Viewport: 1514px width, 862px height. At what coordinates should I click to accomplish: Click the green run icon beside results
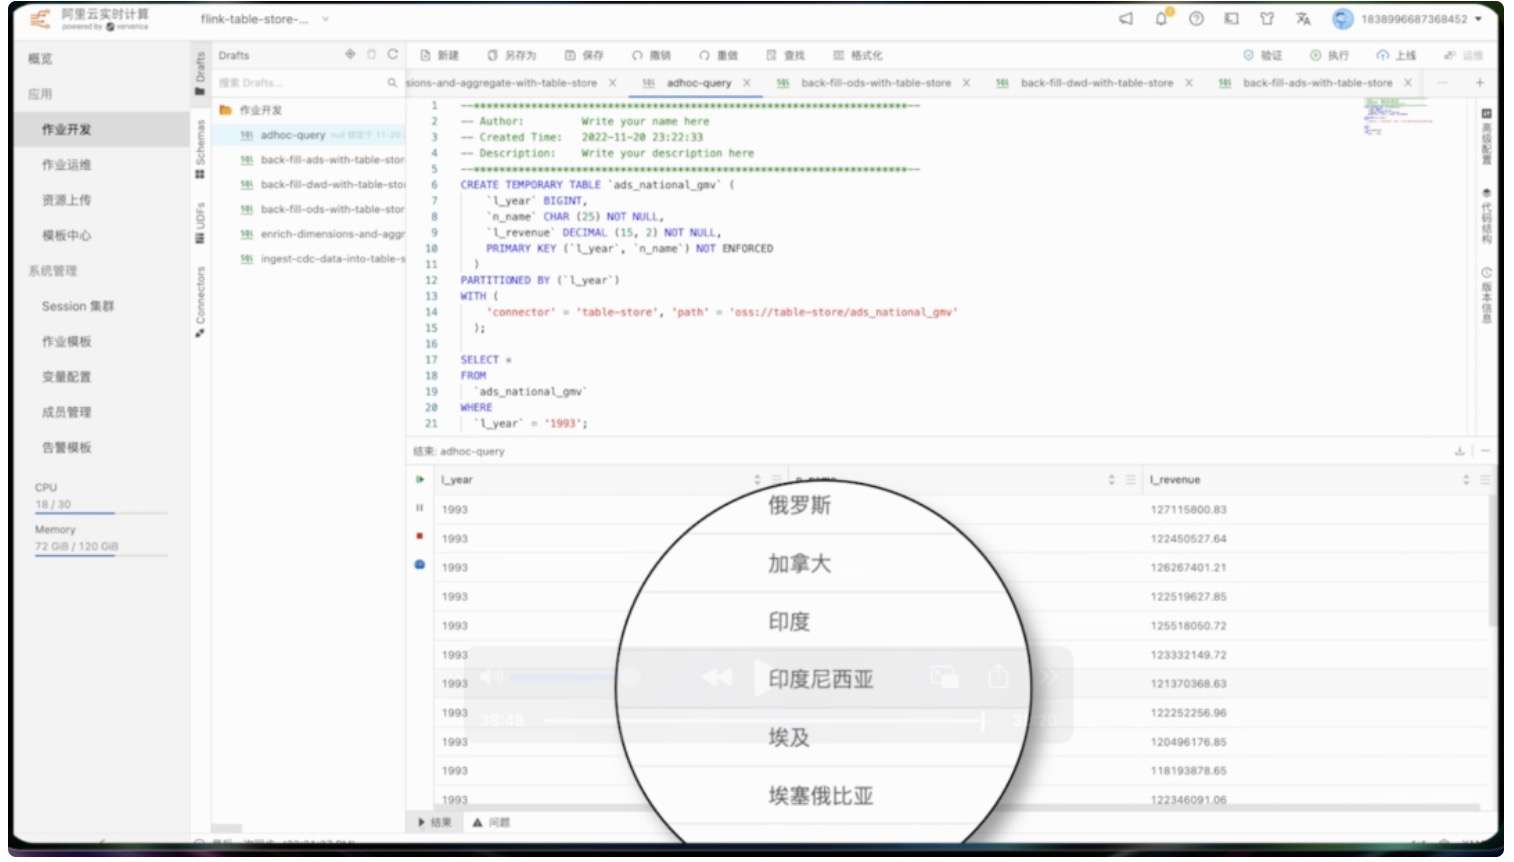[419, 480]
